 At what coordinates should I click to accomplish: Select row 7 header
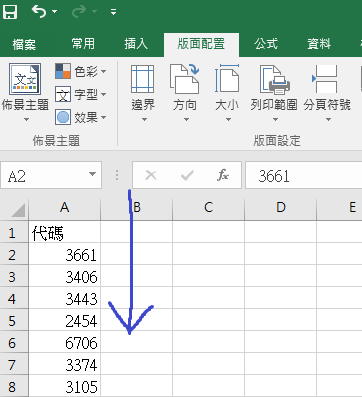pyautogui.click(x=14, y=364)
